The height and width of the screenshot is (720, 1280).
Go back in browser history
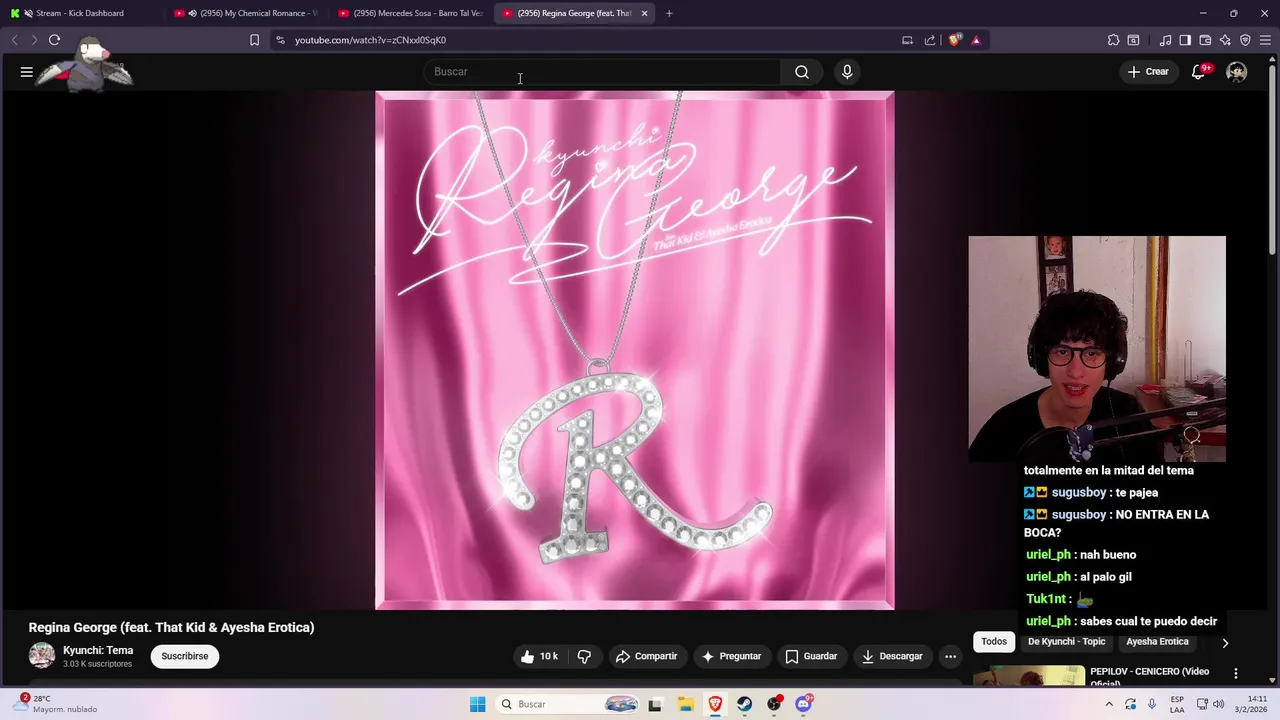14,40
